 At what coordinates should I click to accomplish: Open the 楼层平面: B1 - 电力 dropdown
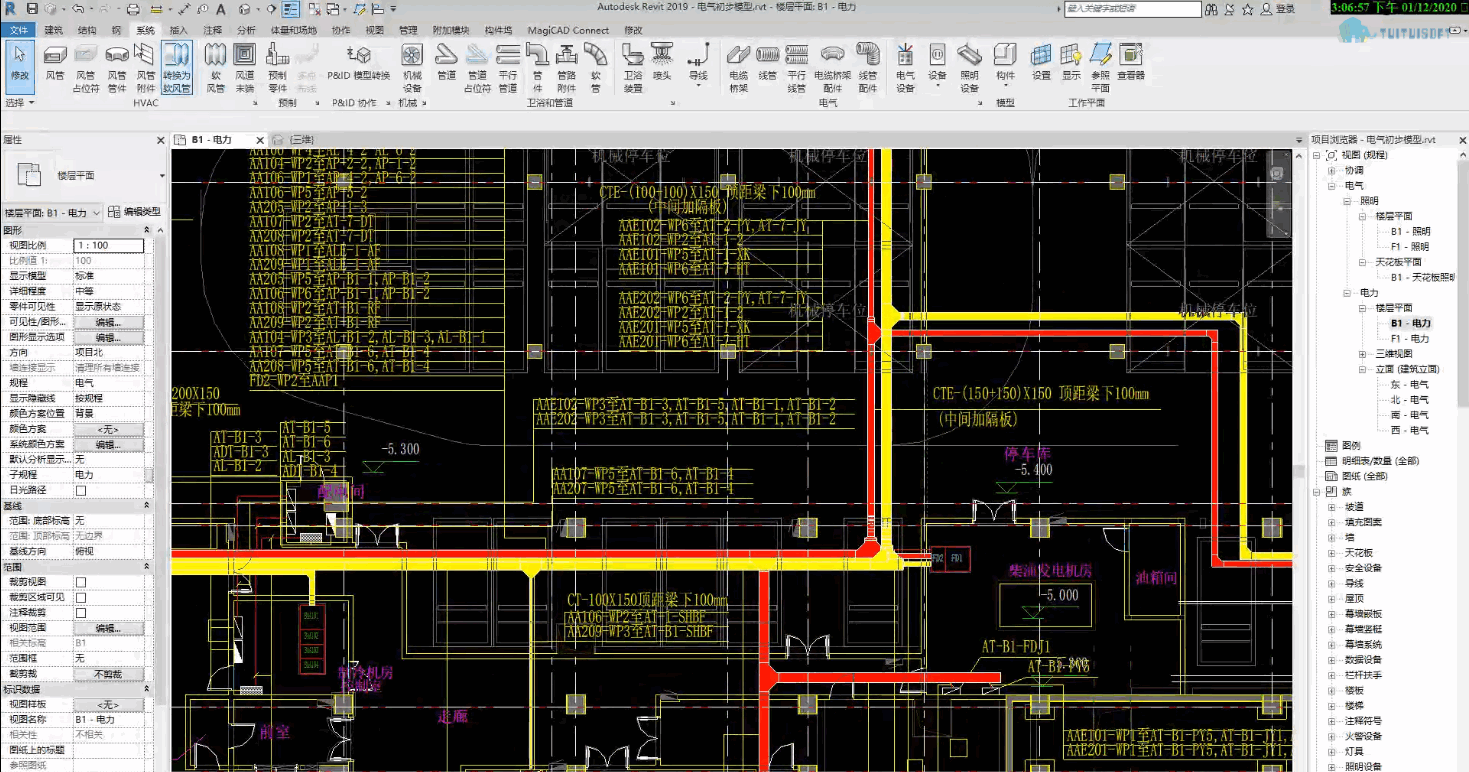point(52,213)
